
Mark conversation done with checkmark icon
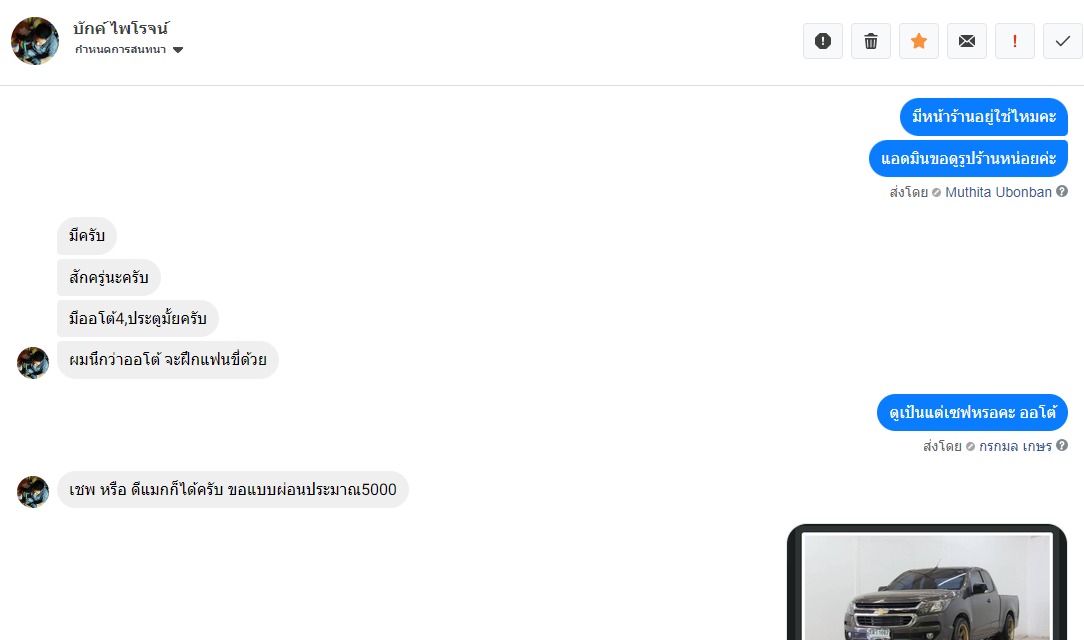click(x=1063, y=41)
